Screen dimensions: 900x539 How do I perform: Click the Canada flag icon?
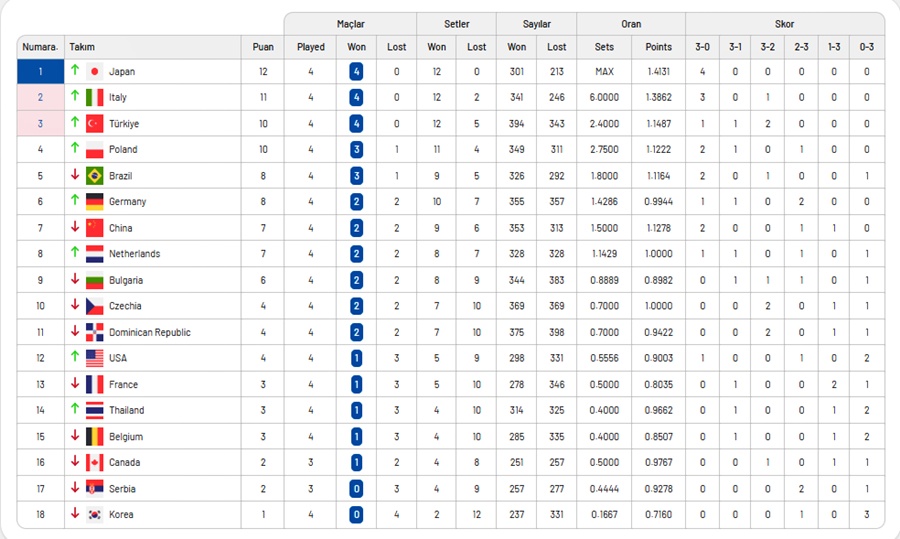[x=95, y=463]
